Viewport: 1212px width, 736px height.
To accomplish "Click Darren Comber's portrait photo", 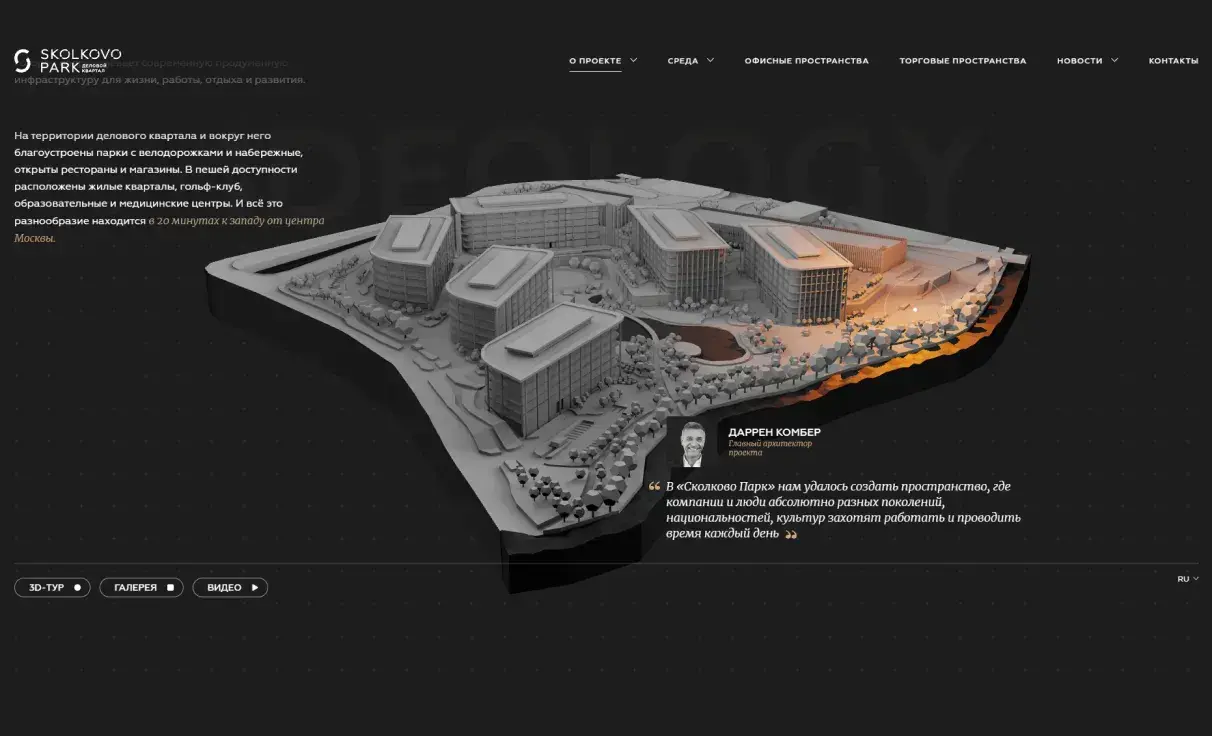I will [x=690, y=443].
